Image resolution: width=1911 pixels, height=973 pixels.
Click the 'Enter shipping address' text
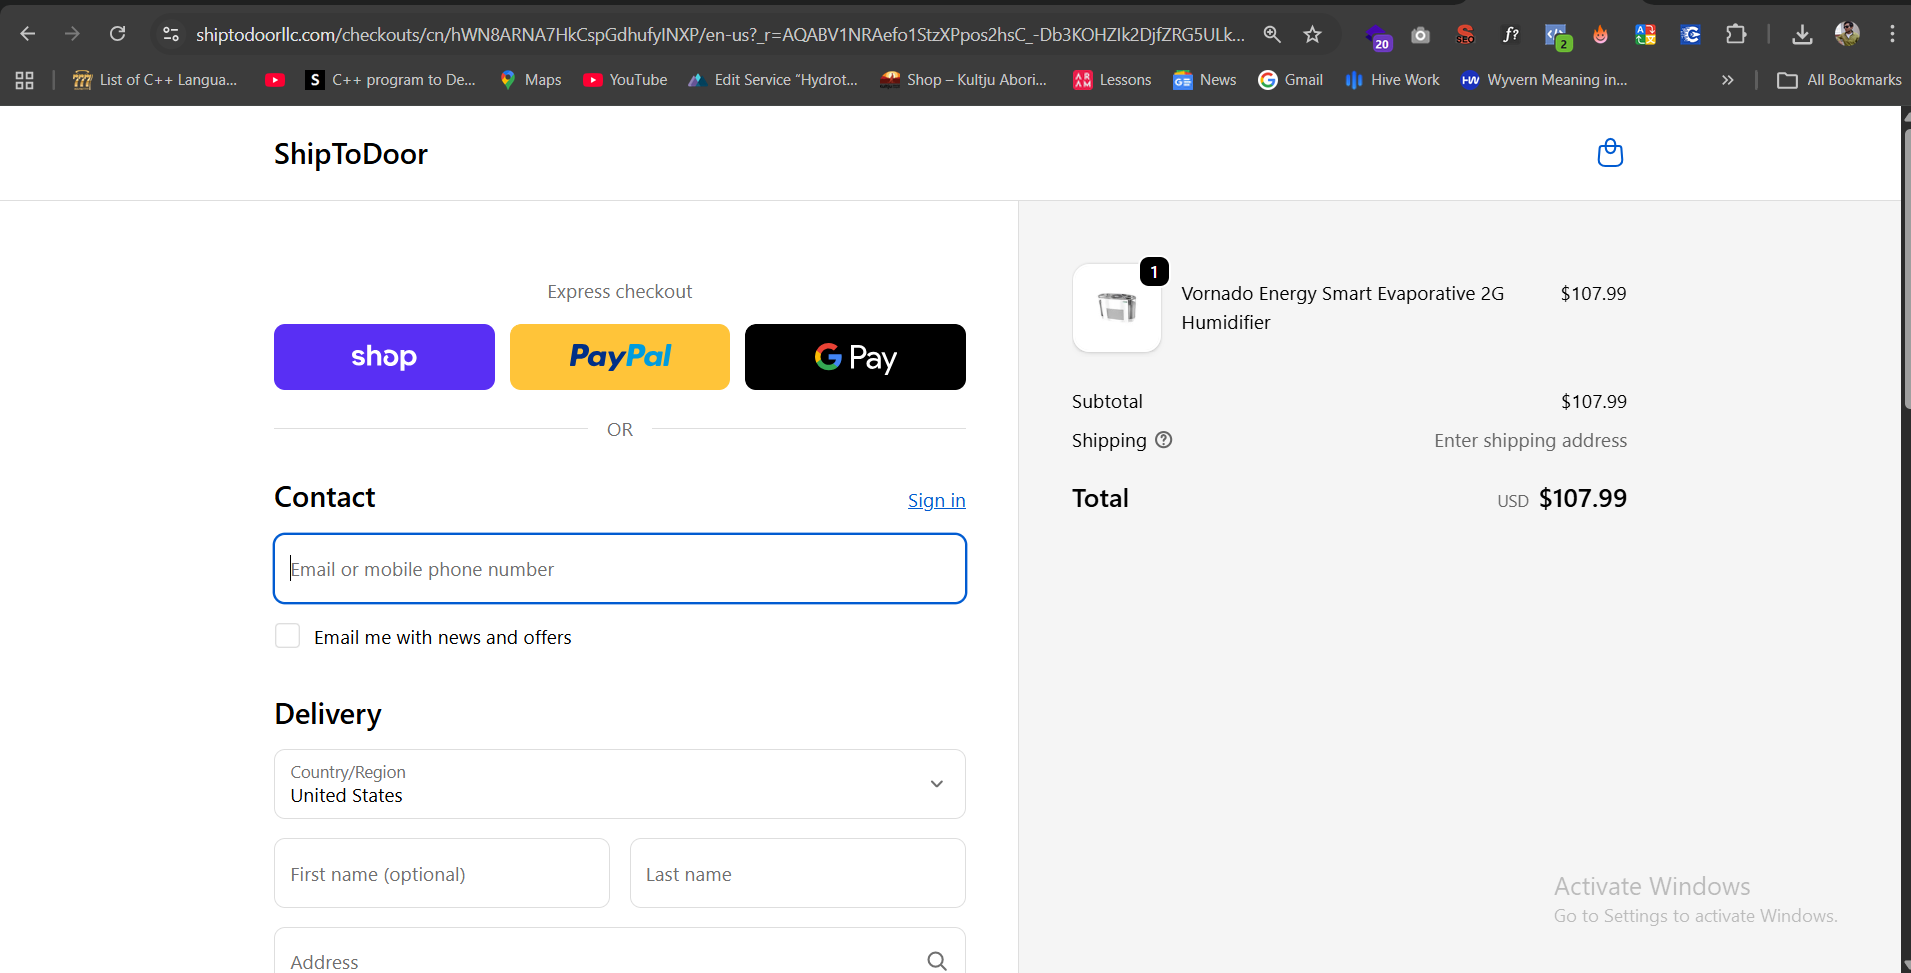point(1530,441)
